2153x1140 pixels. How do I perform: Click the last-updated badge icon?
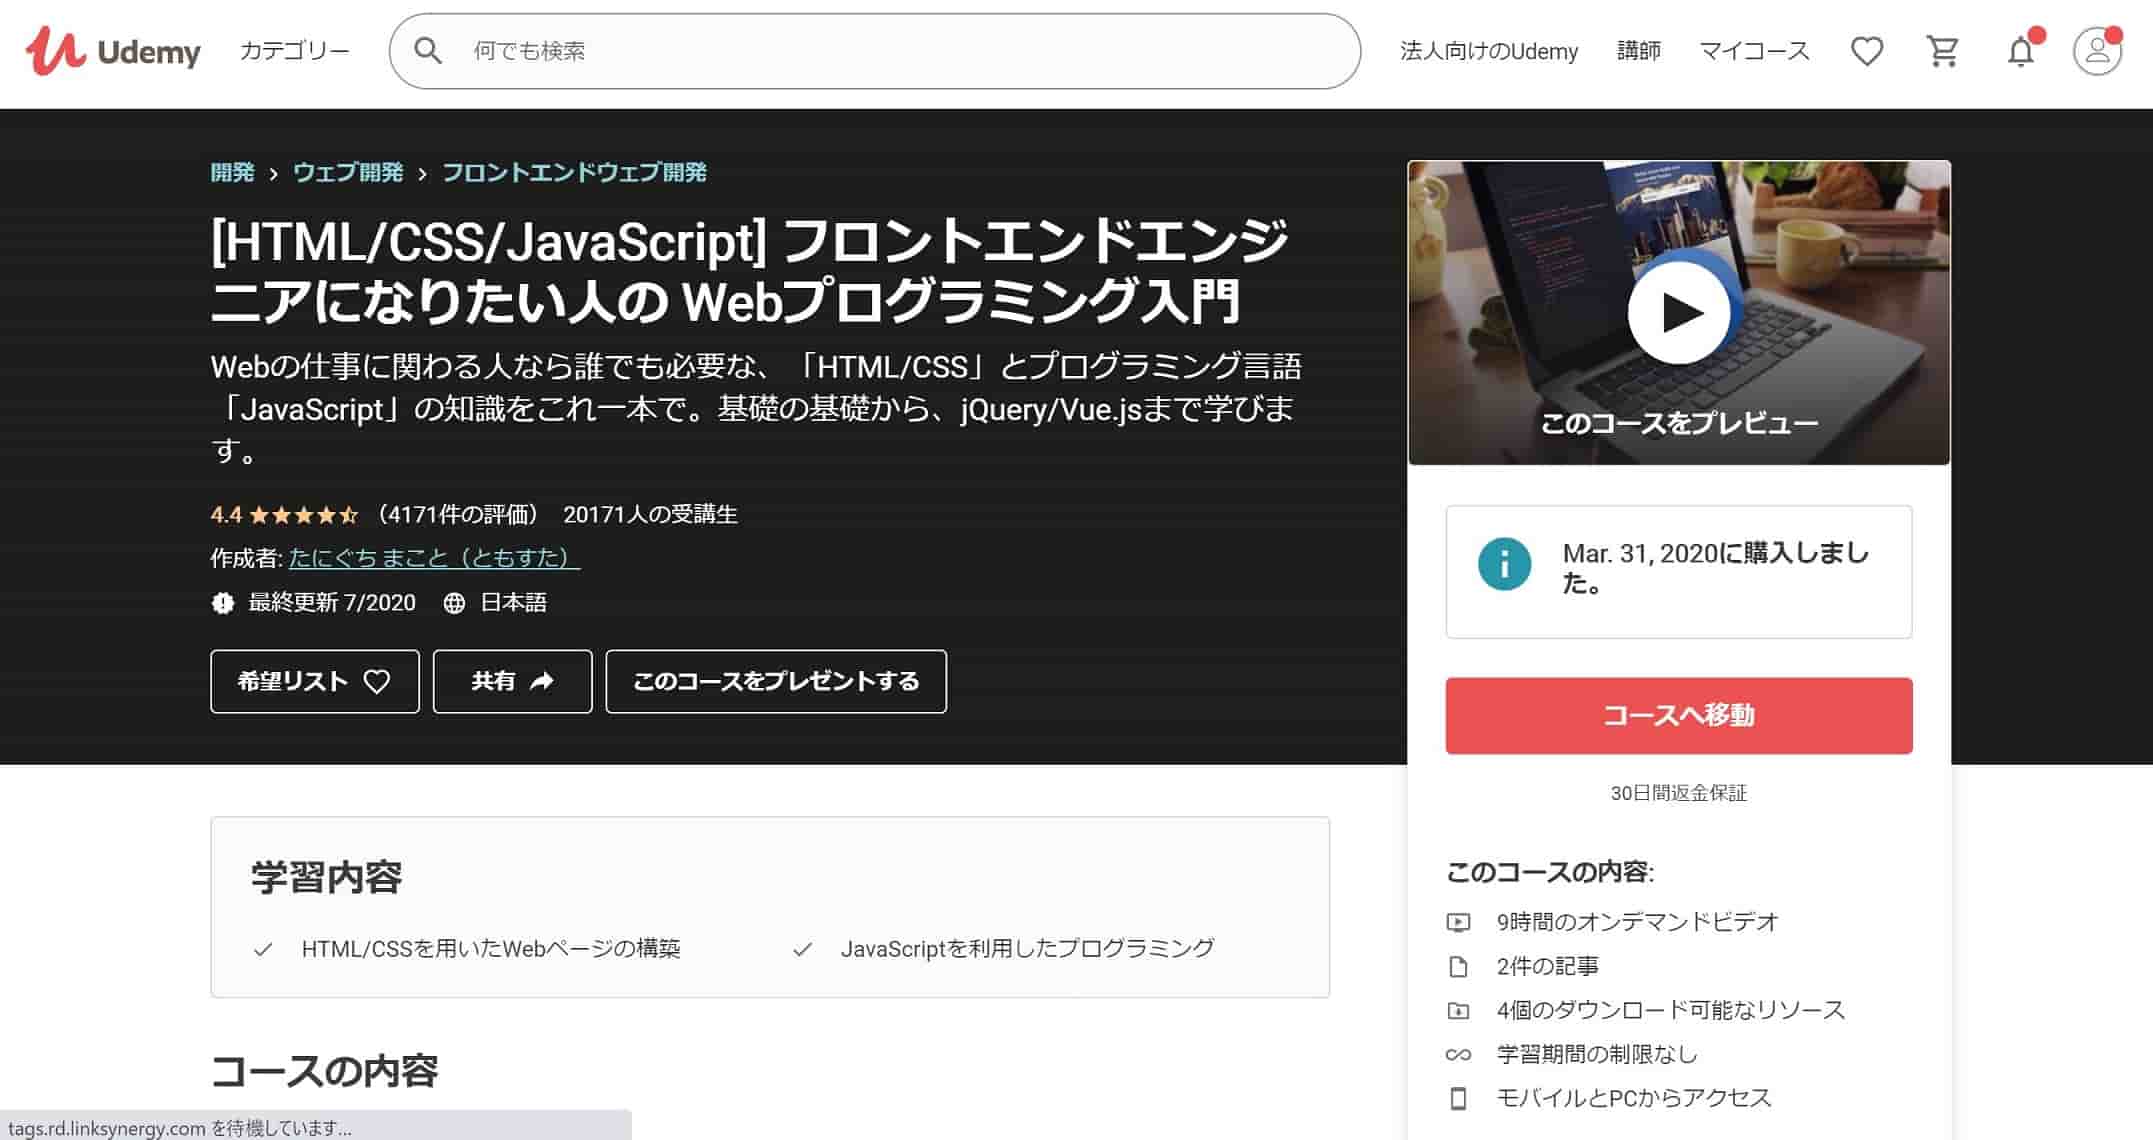222,602
